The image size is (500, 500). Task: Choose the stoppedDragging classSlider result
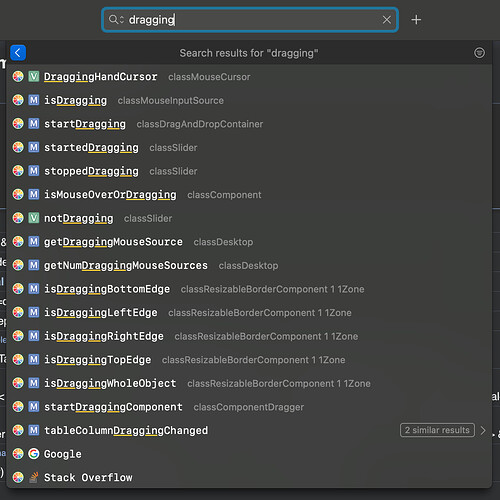[x=249, y=171]
